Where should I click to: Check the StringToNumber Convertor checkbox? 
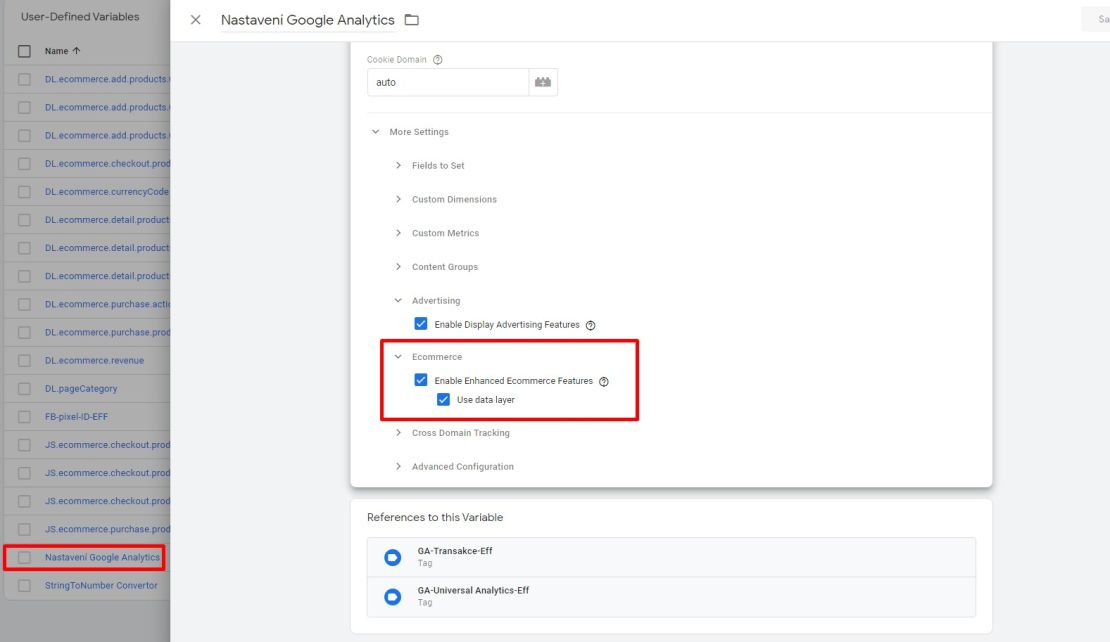point(24,586)
